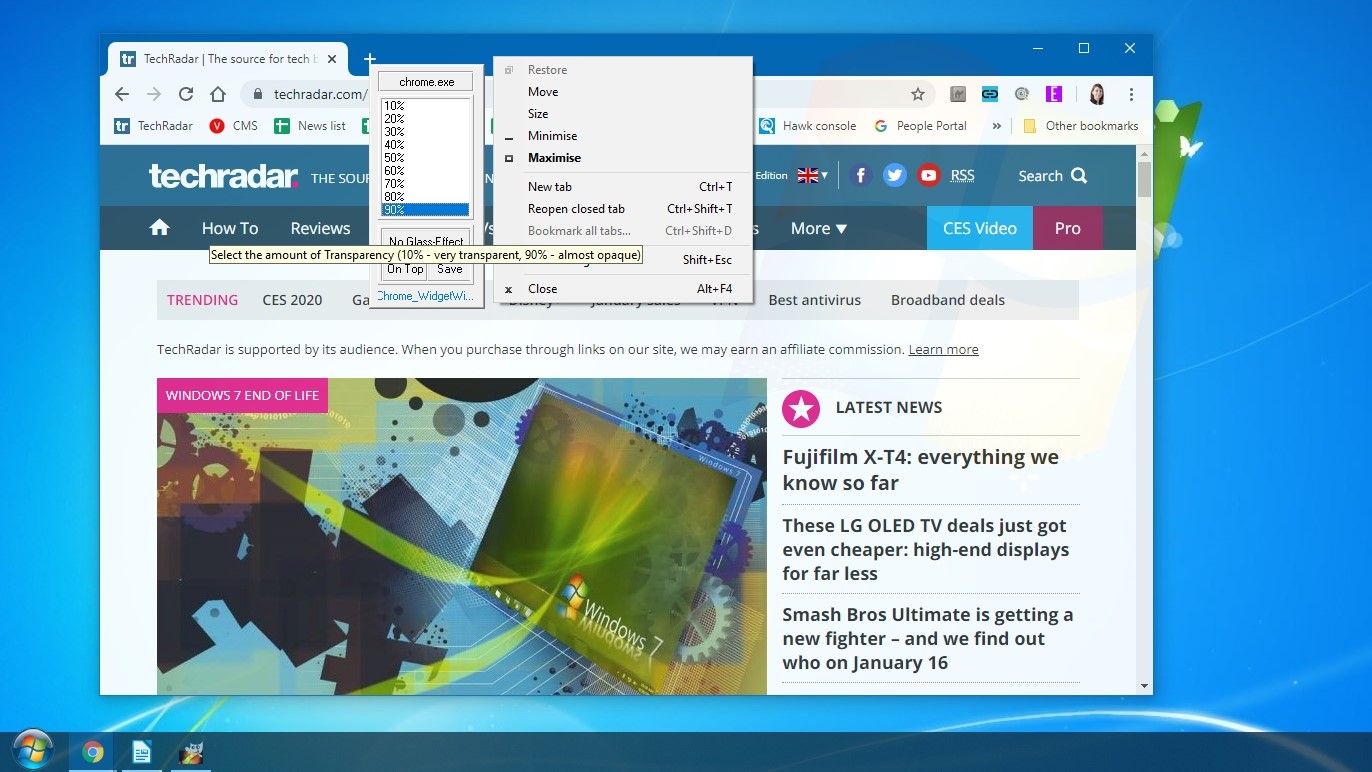The image size is (1372, 772).
Task: Open the Reviews nav section
Action: pyautogui.click(x=320, y=228)
